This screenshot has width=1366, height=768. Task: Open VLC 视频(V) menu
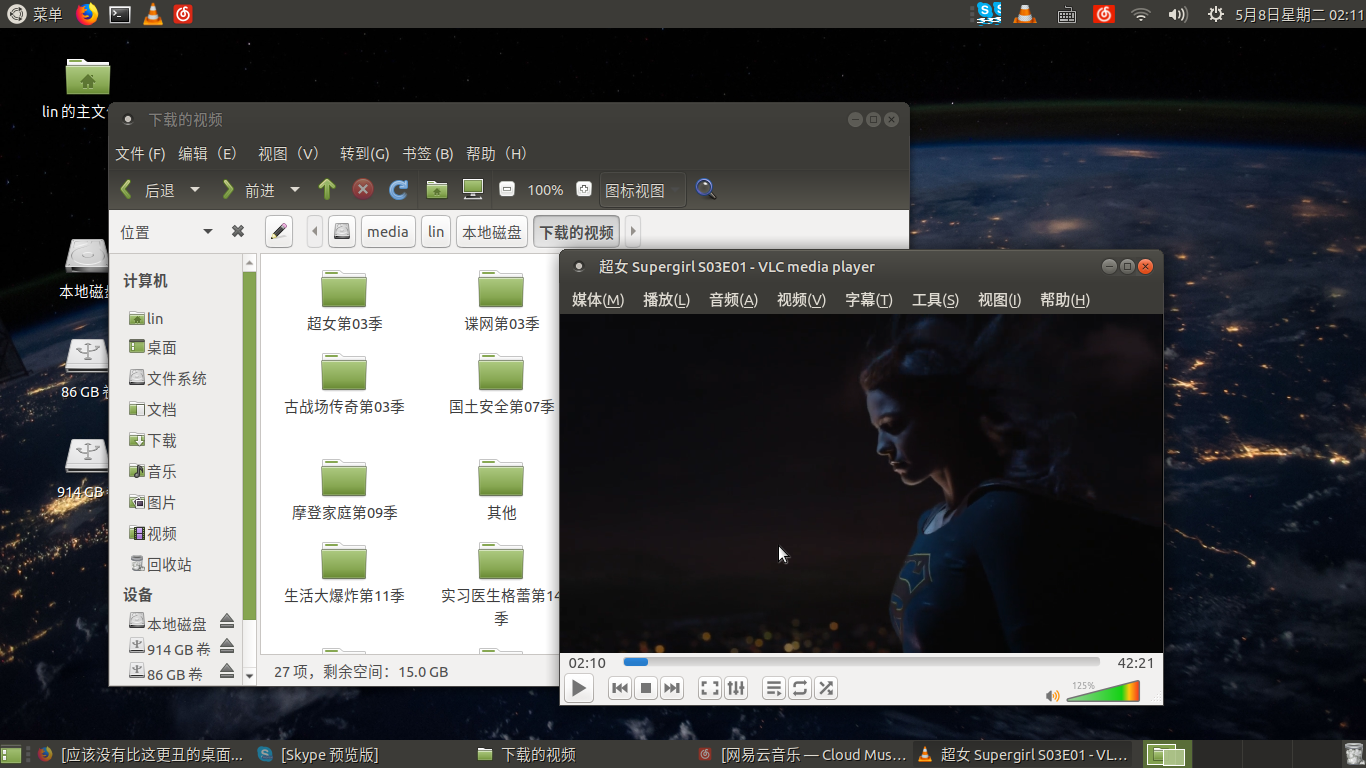[801, 299]
